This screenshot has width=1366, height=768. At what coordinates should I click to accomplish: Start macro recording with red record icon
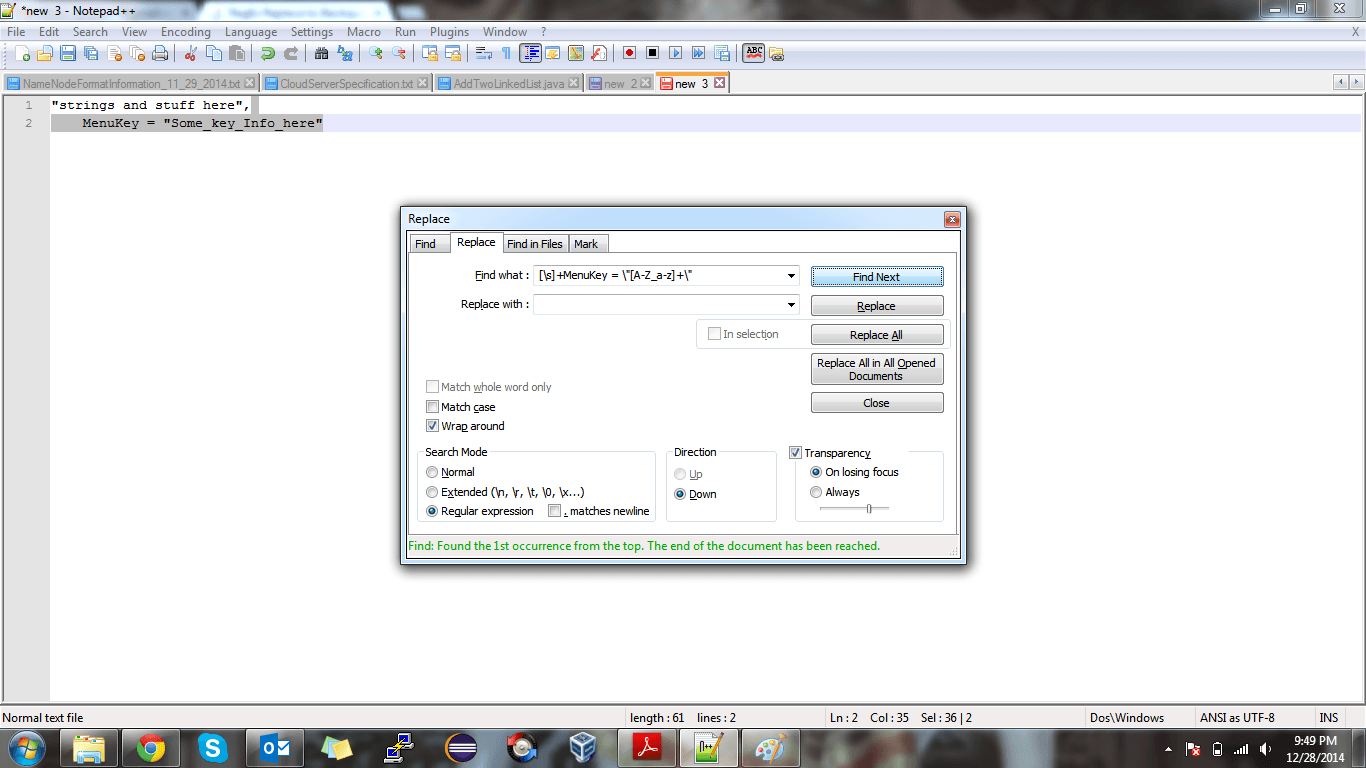[x=629, y=54]
